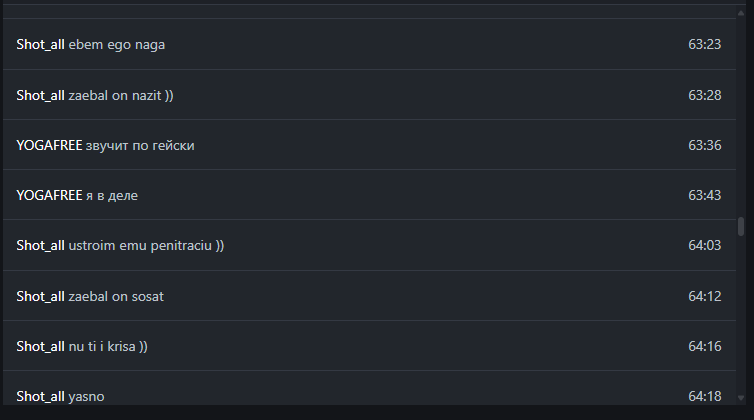Select the 'я в деле' message text
The image size is (754, 420).
point(112,195)
